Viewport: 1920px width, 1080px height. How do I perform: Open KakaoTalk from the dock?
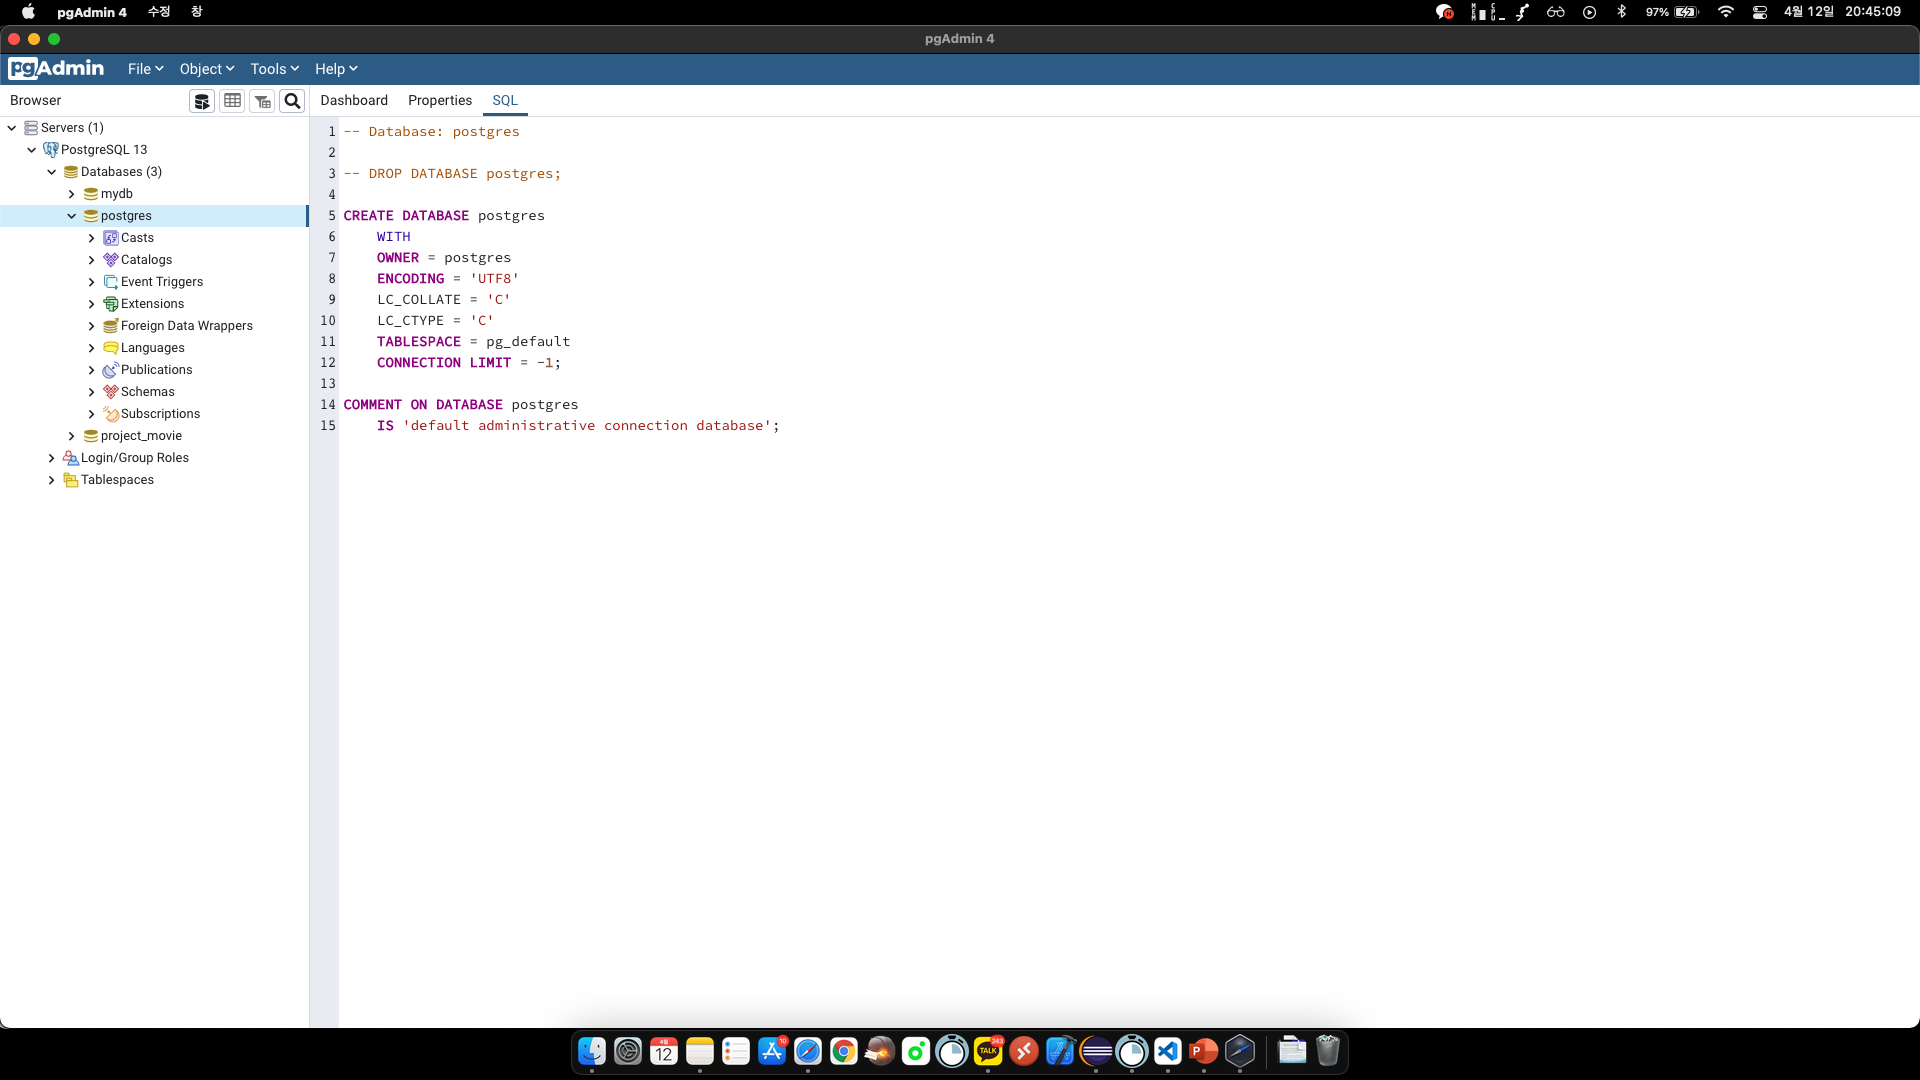click(988, 1051)
